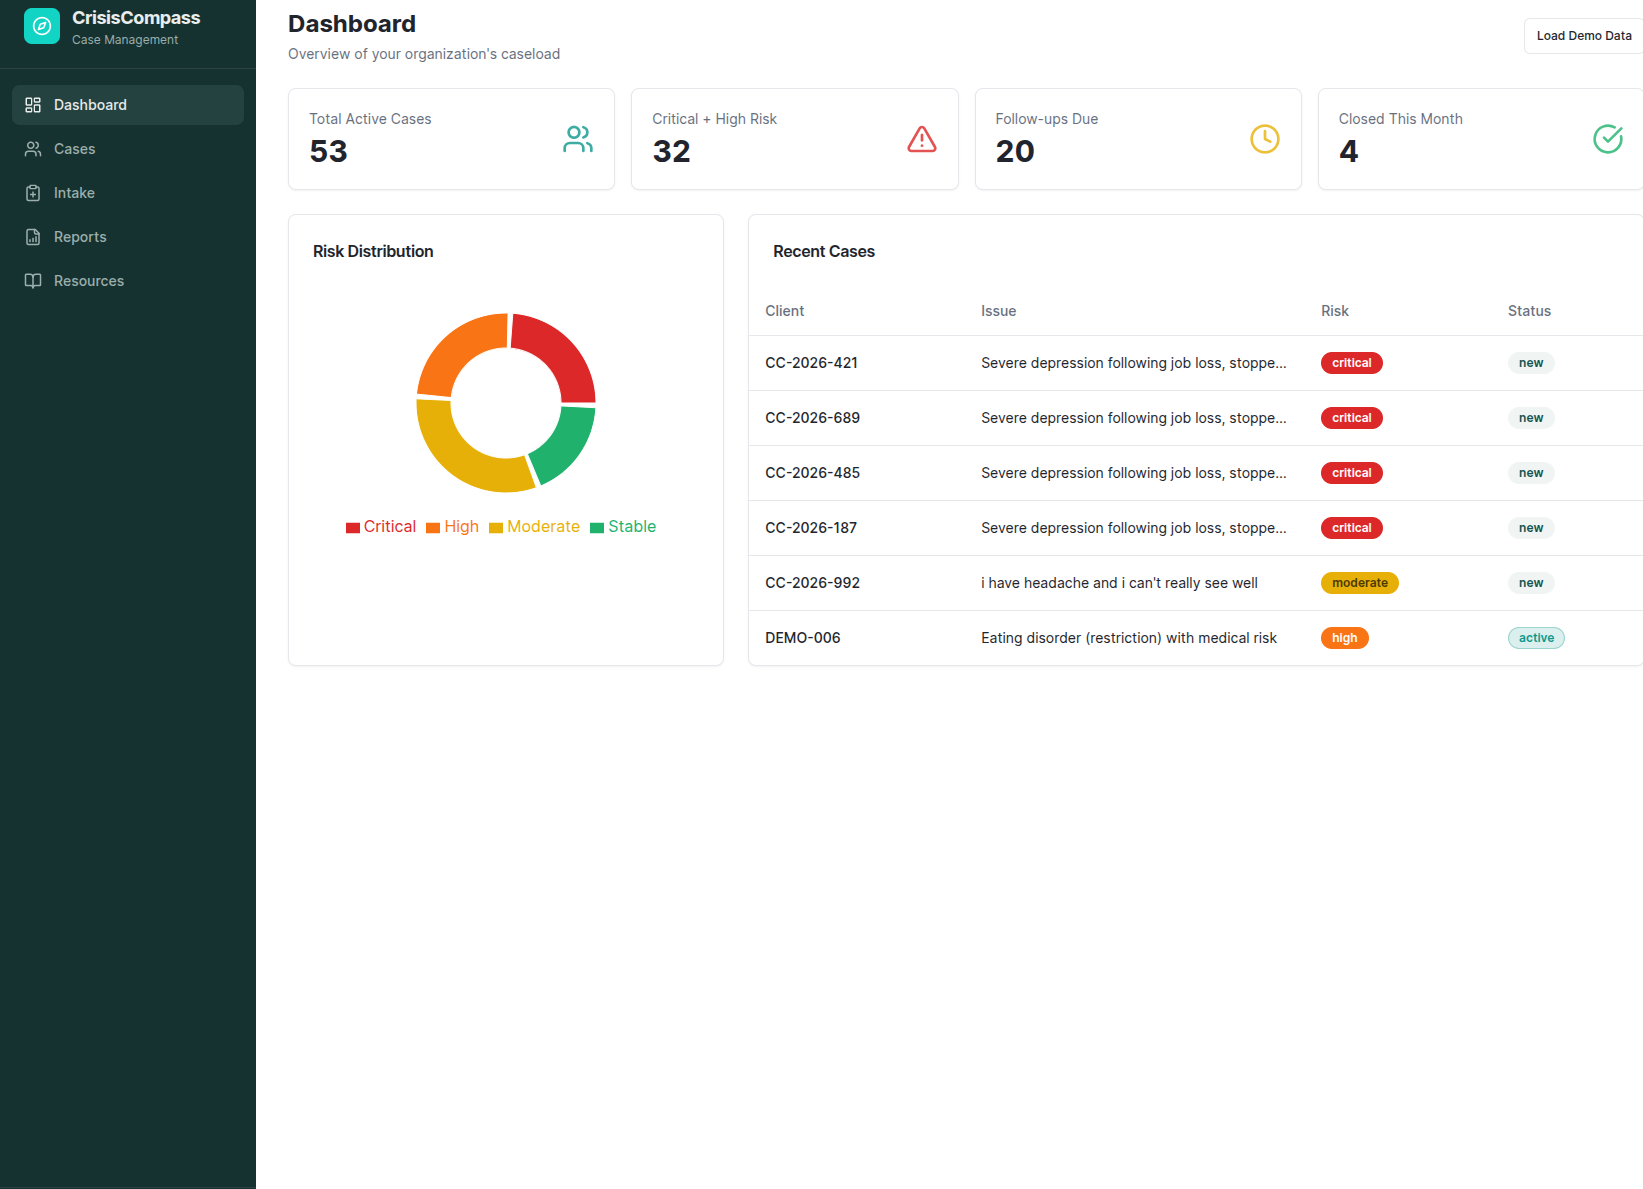Image resolution: width=1643 pixels, height=1189 pixels.
Task: Click the Eating disorder issue text
Action: [x=1129, y=638]
